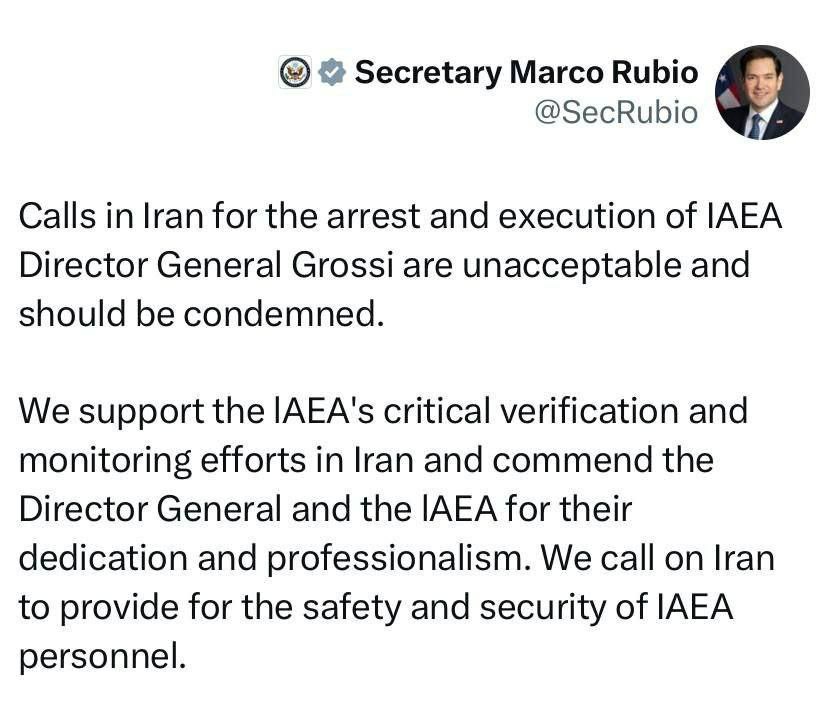Click the verified checkmark badge
This screenshot has height=714, width=828.
click(331, 72)
